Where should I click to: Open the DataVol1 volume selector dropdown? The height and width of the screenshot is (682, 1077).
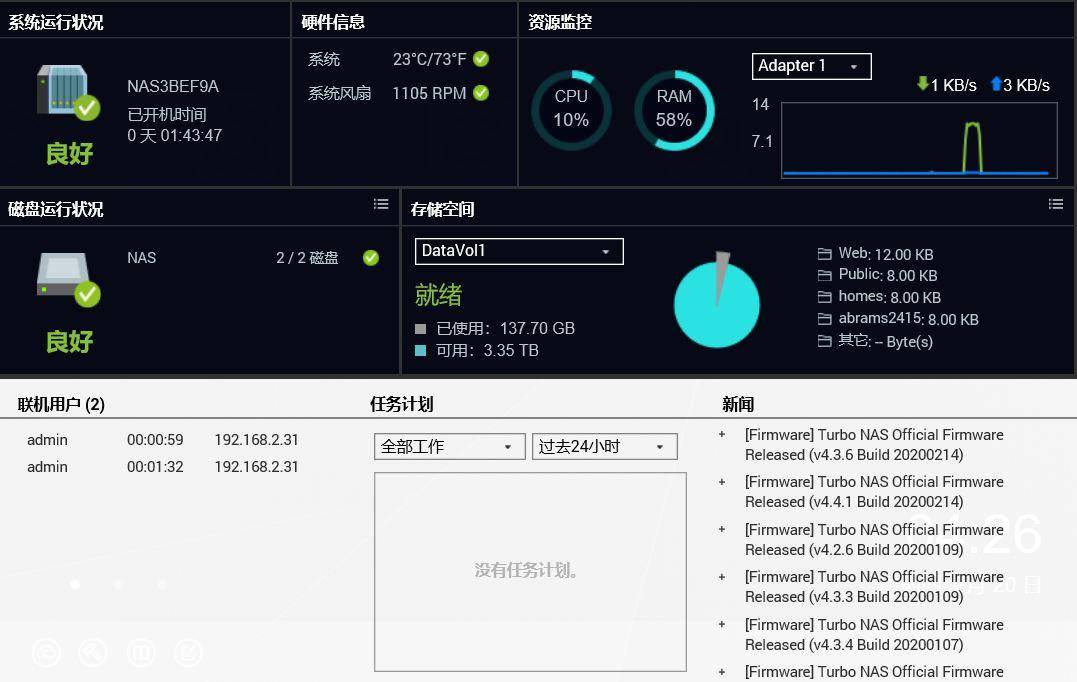coord(518,251)
